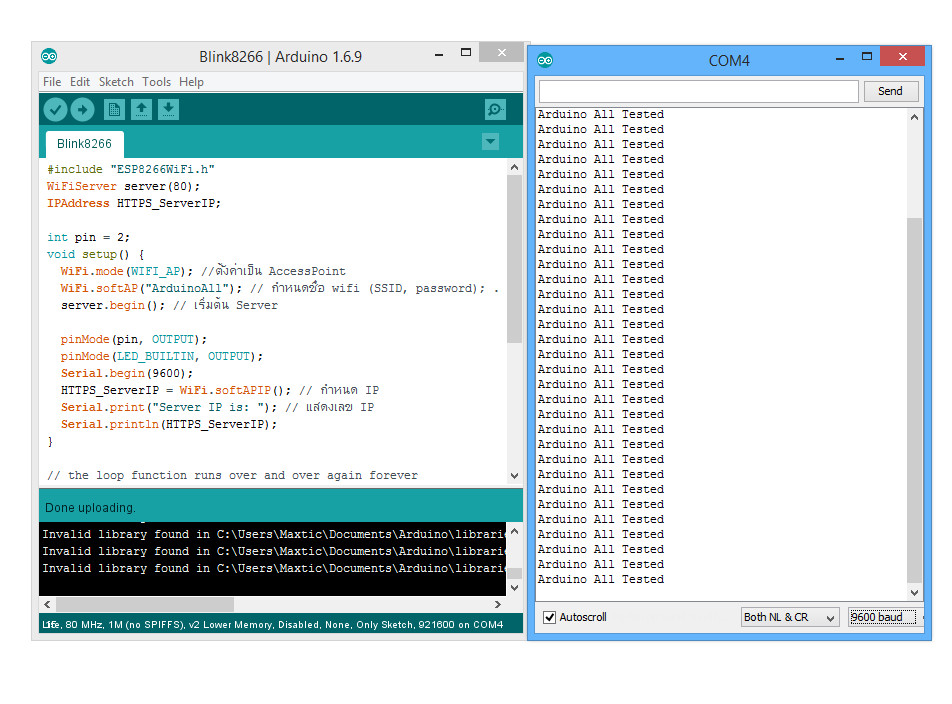Screen dimensions: 952x704
Task: Click the 'Serial.begin(9600);' line
Action: (127, 373)
